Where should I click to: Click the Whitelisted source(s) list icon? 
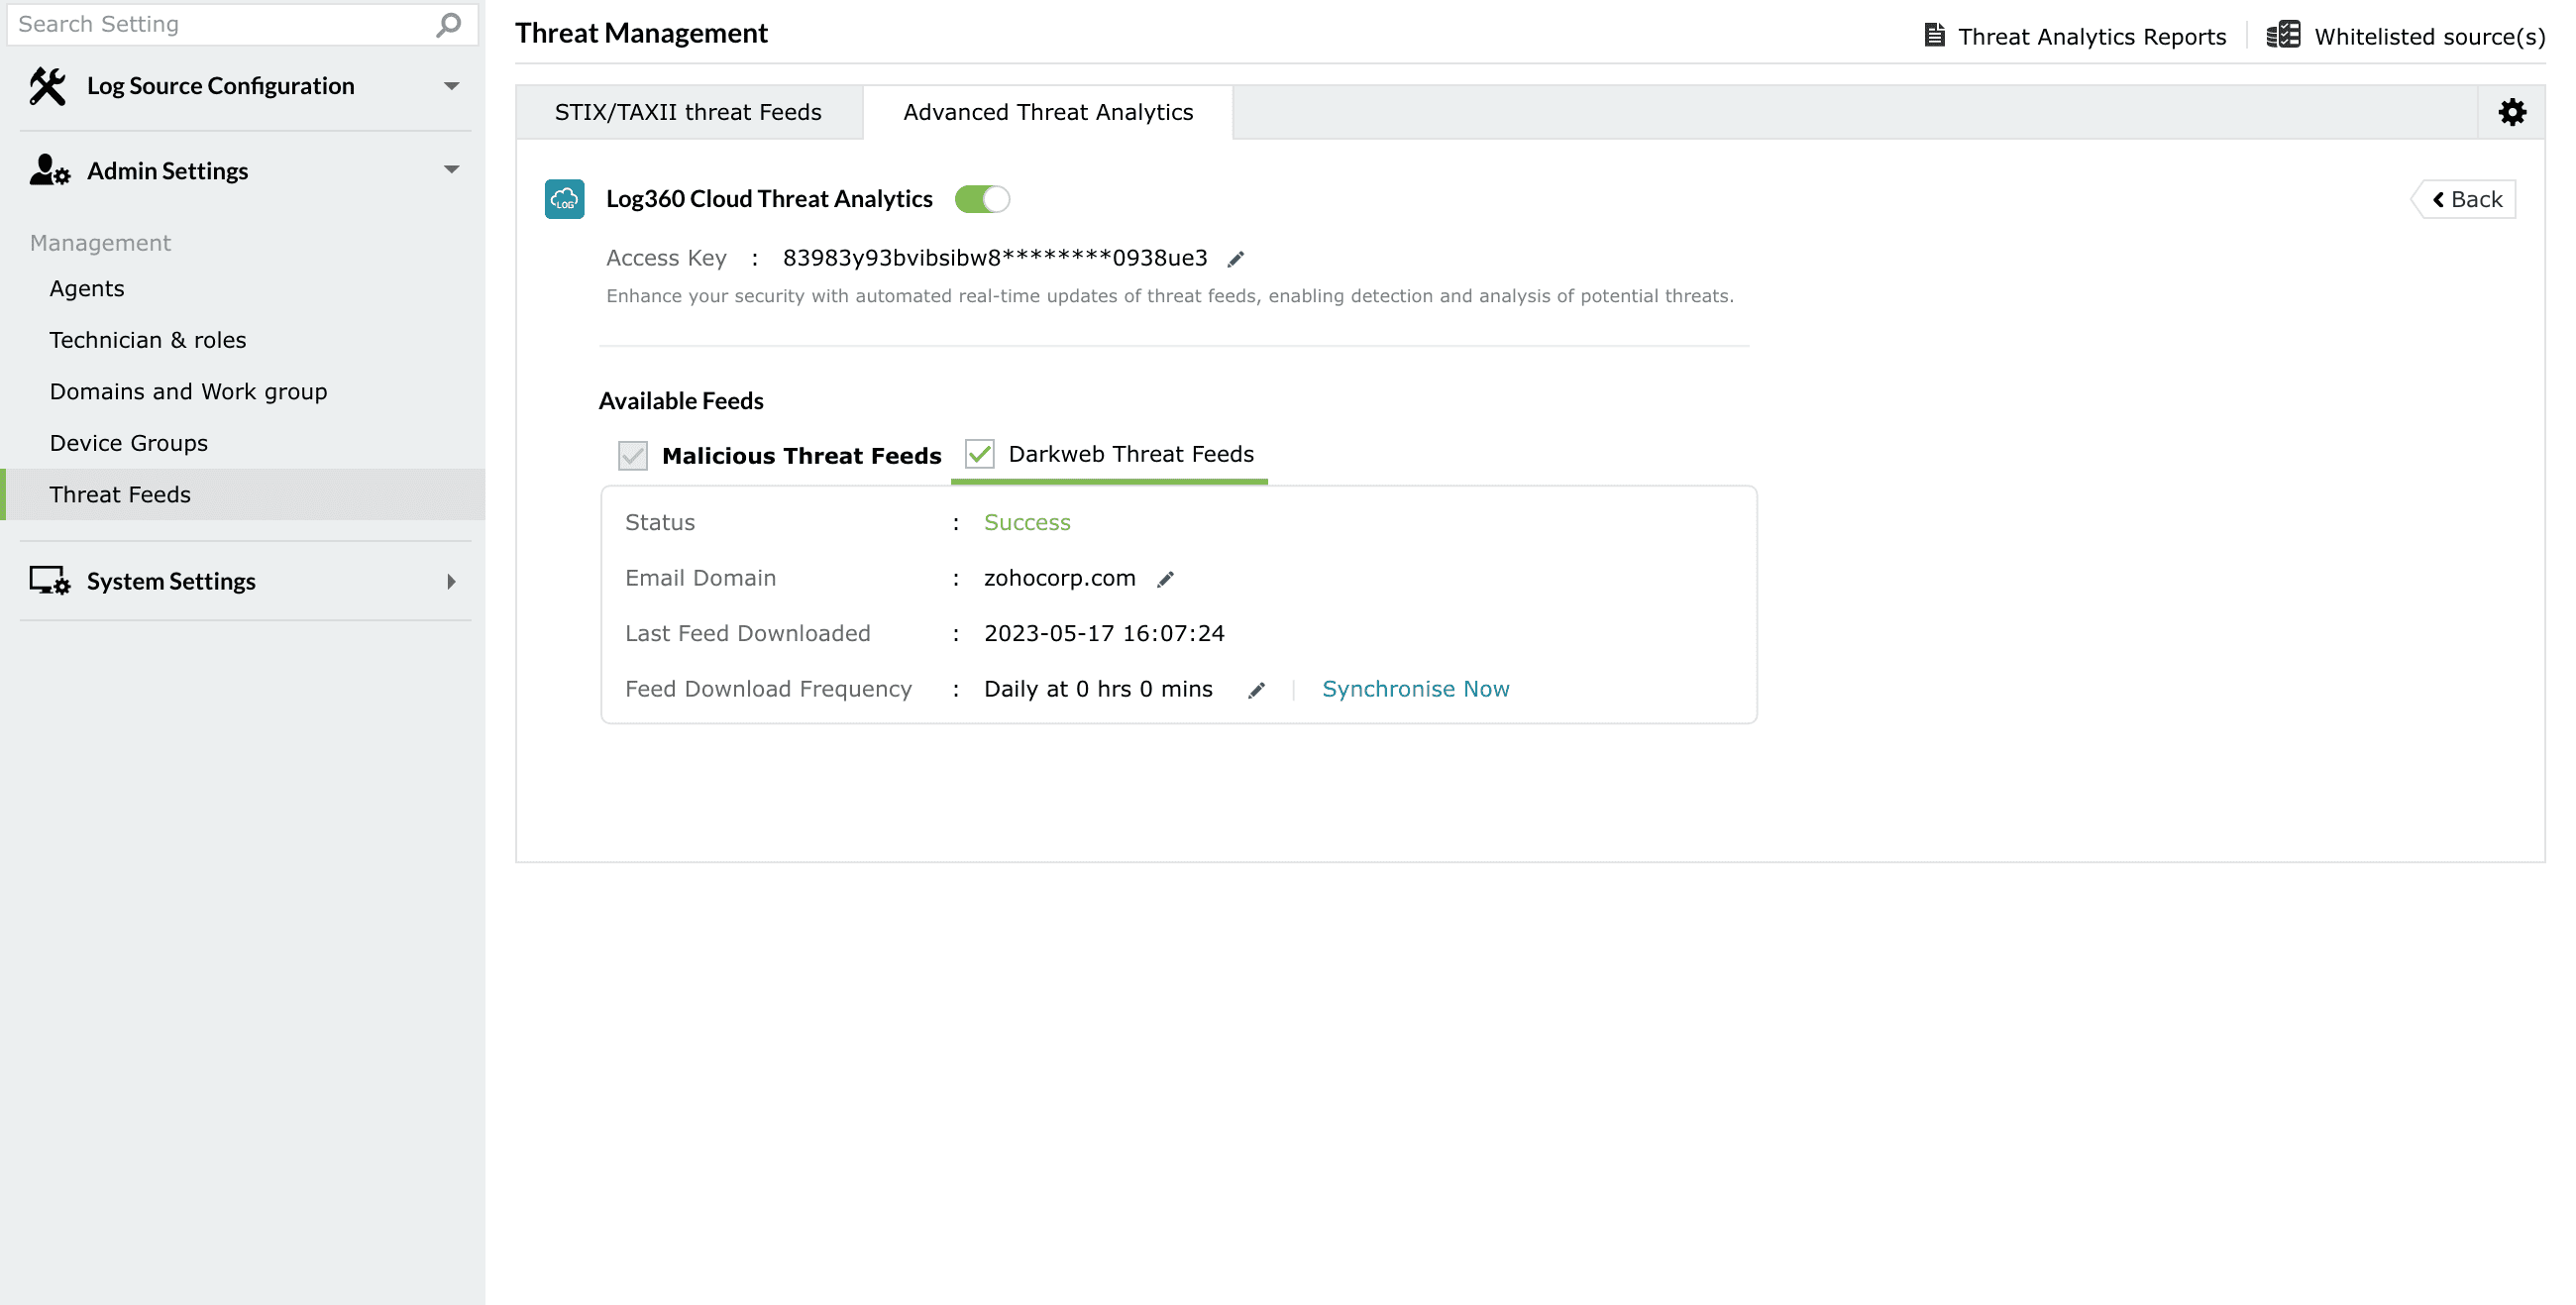pos(2283,36)
